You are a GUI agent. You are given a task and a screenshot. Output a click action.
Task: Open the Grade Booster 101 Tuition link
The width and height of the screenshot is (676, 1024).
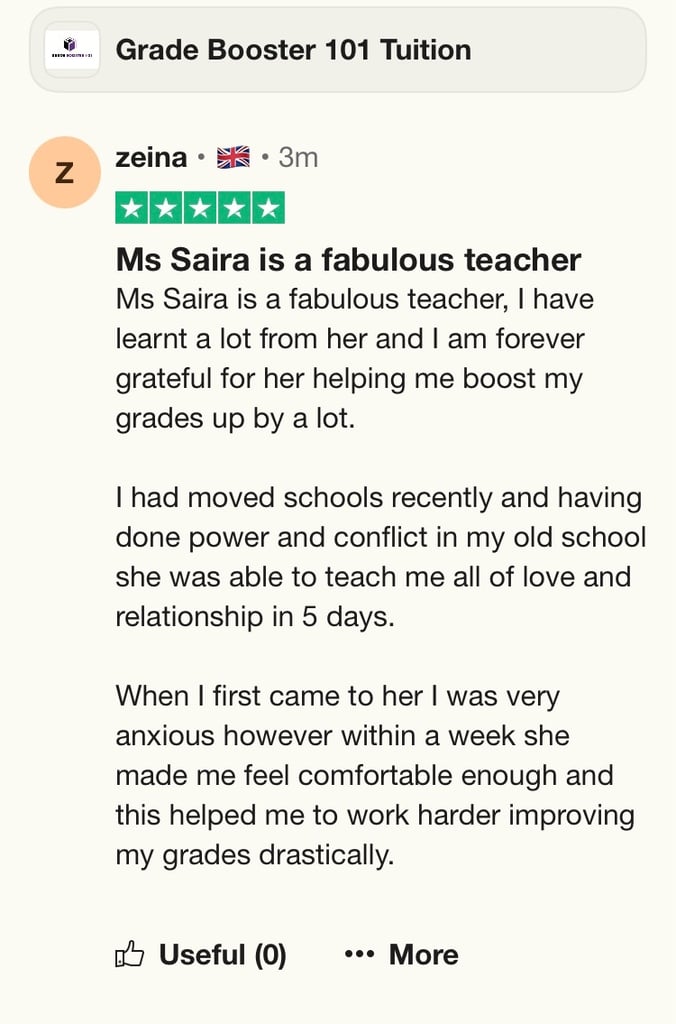coord(293,49)
